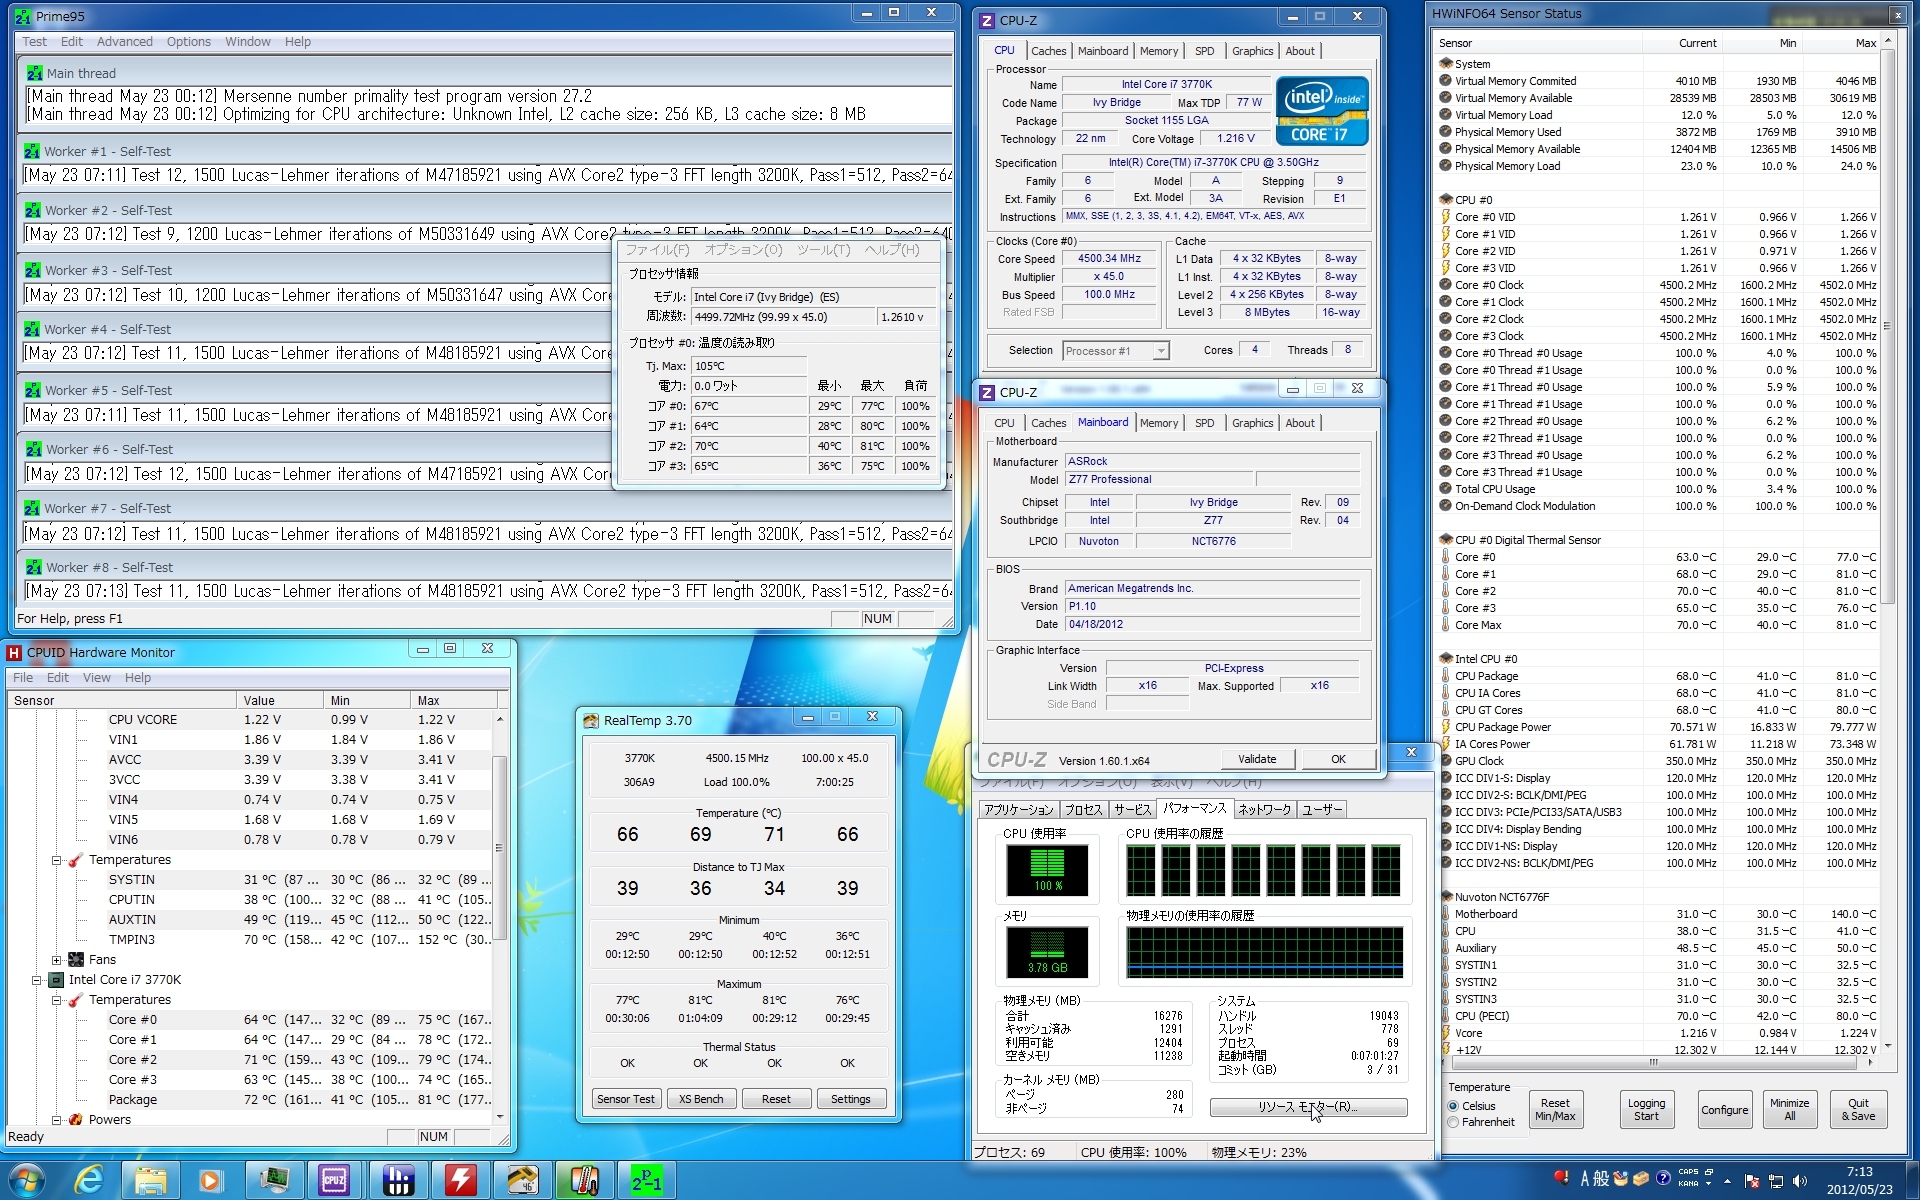Click the HWMonitor vertical scrollbar down arrow
The height and width of the screenshot is (1200, 1920).
pyautogui.click(x=499, y=1117)
